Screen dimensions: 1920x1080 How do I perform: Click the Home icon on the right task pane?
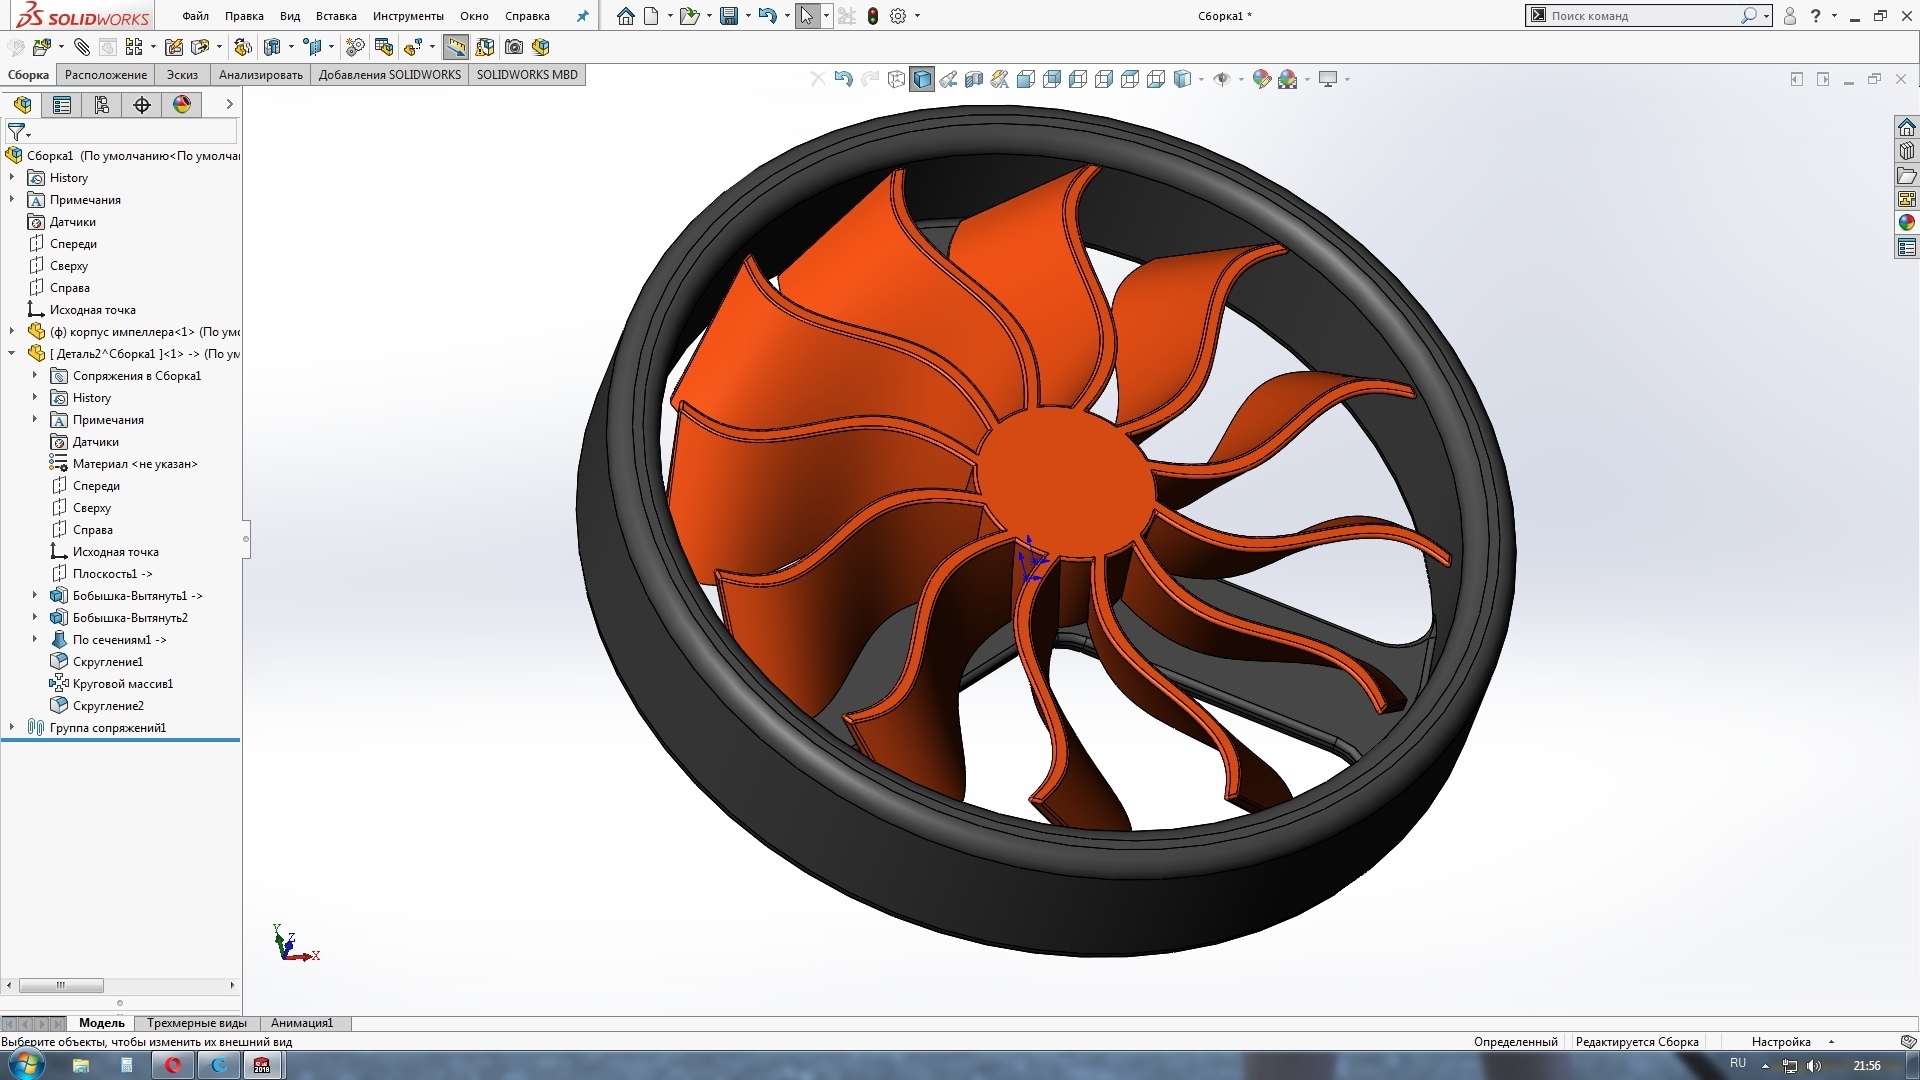(x=1907, y=127)
